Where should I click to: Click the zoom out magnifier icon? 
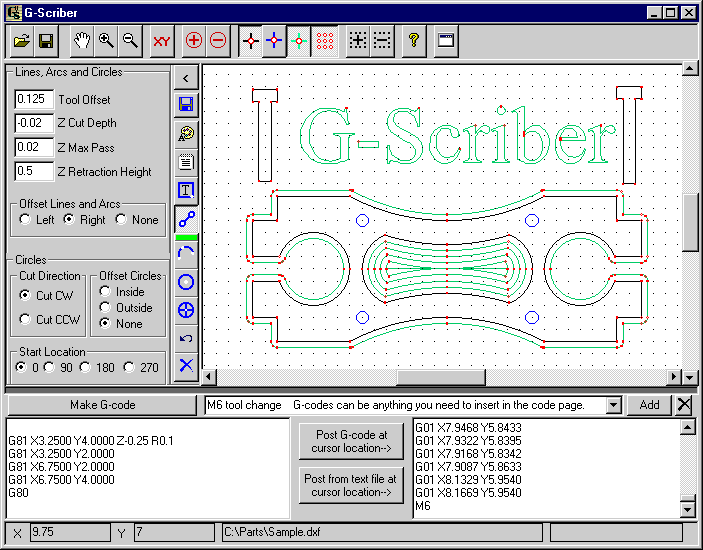pyautogui.click(x=130, y=41)
